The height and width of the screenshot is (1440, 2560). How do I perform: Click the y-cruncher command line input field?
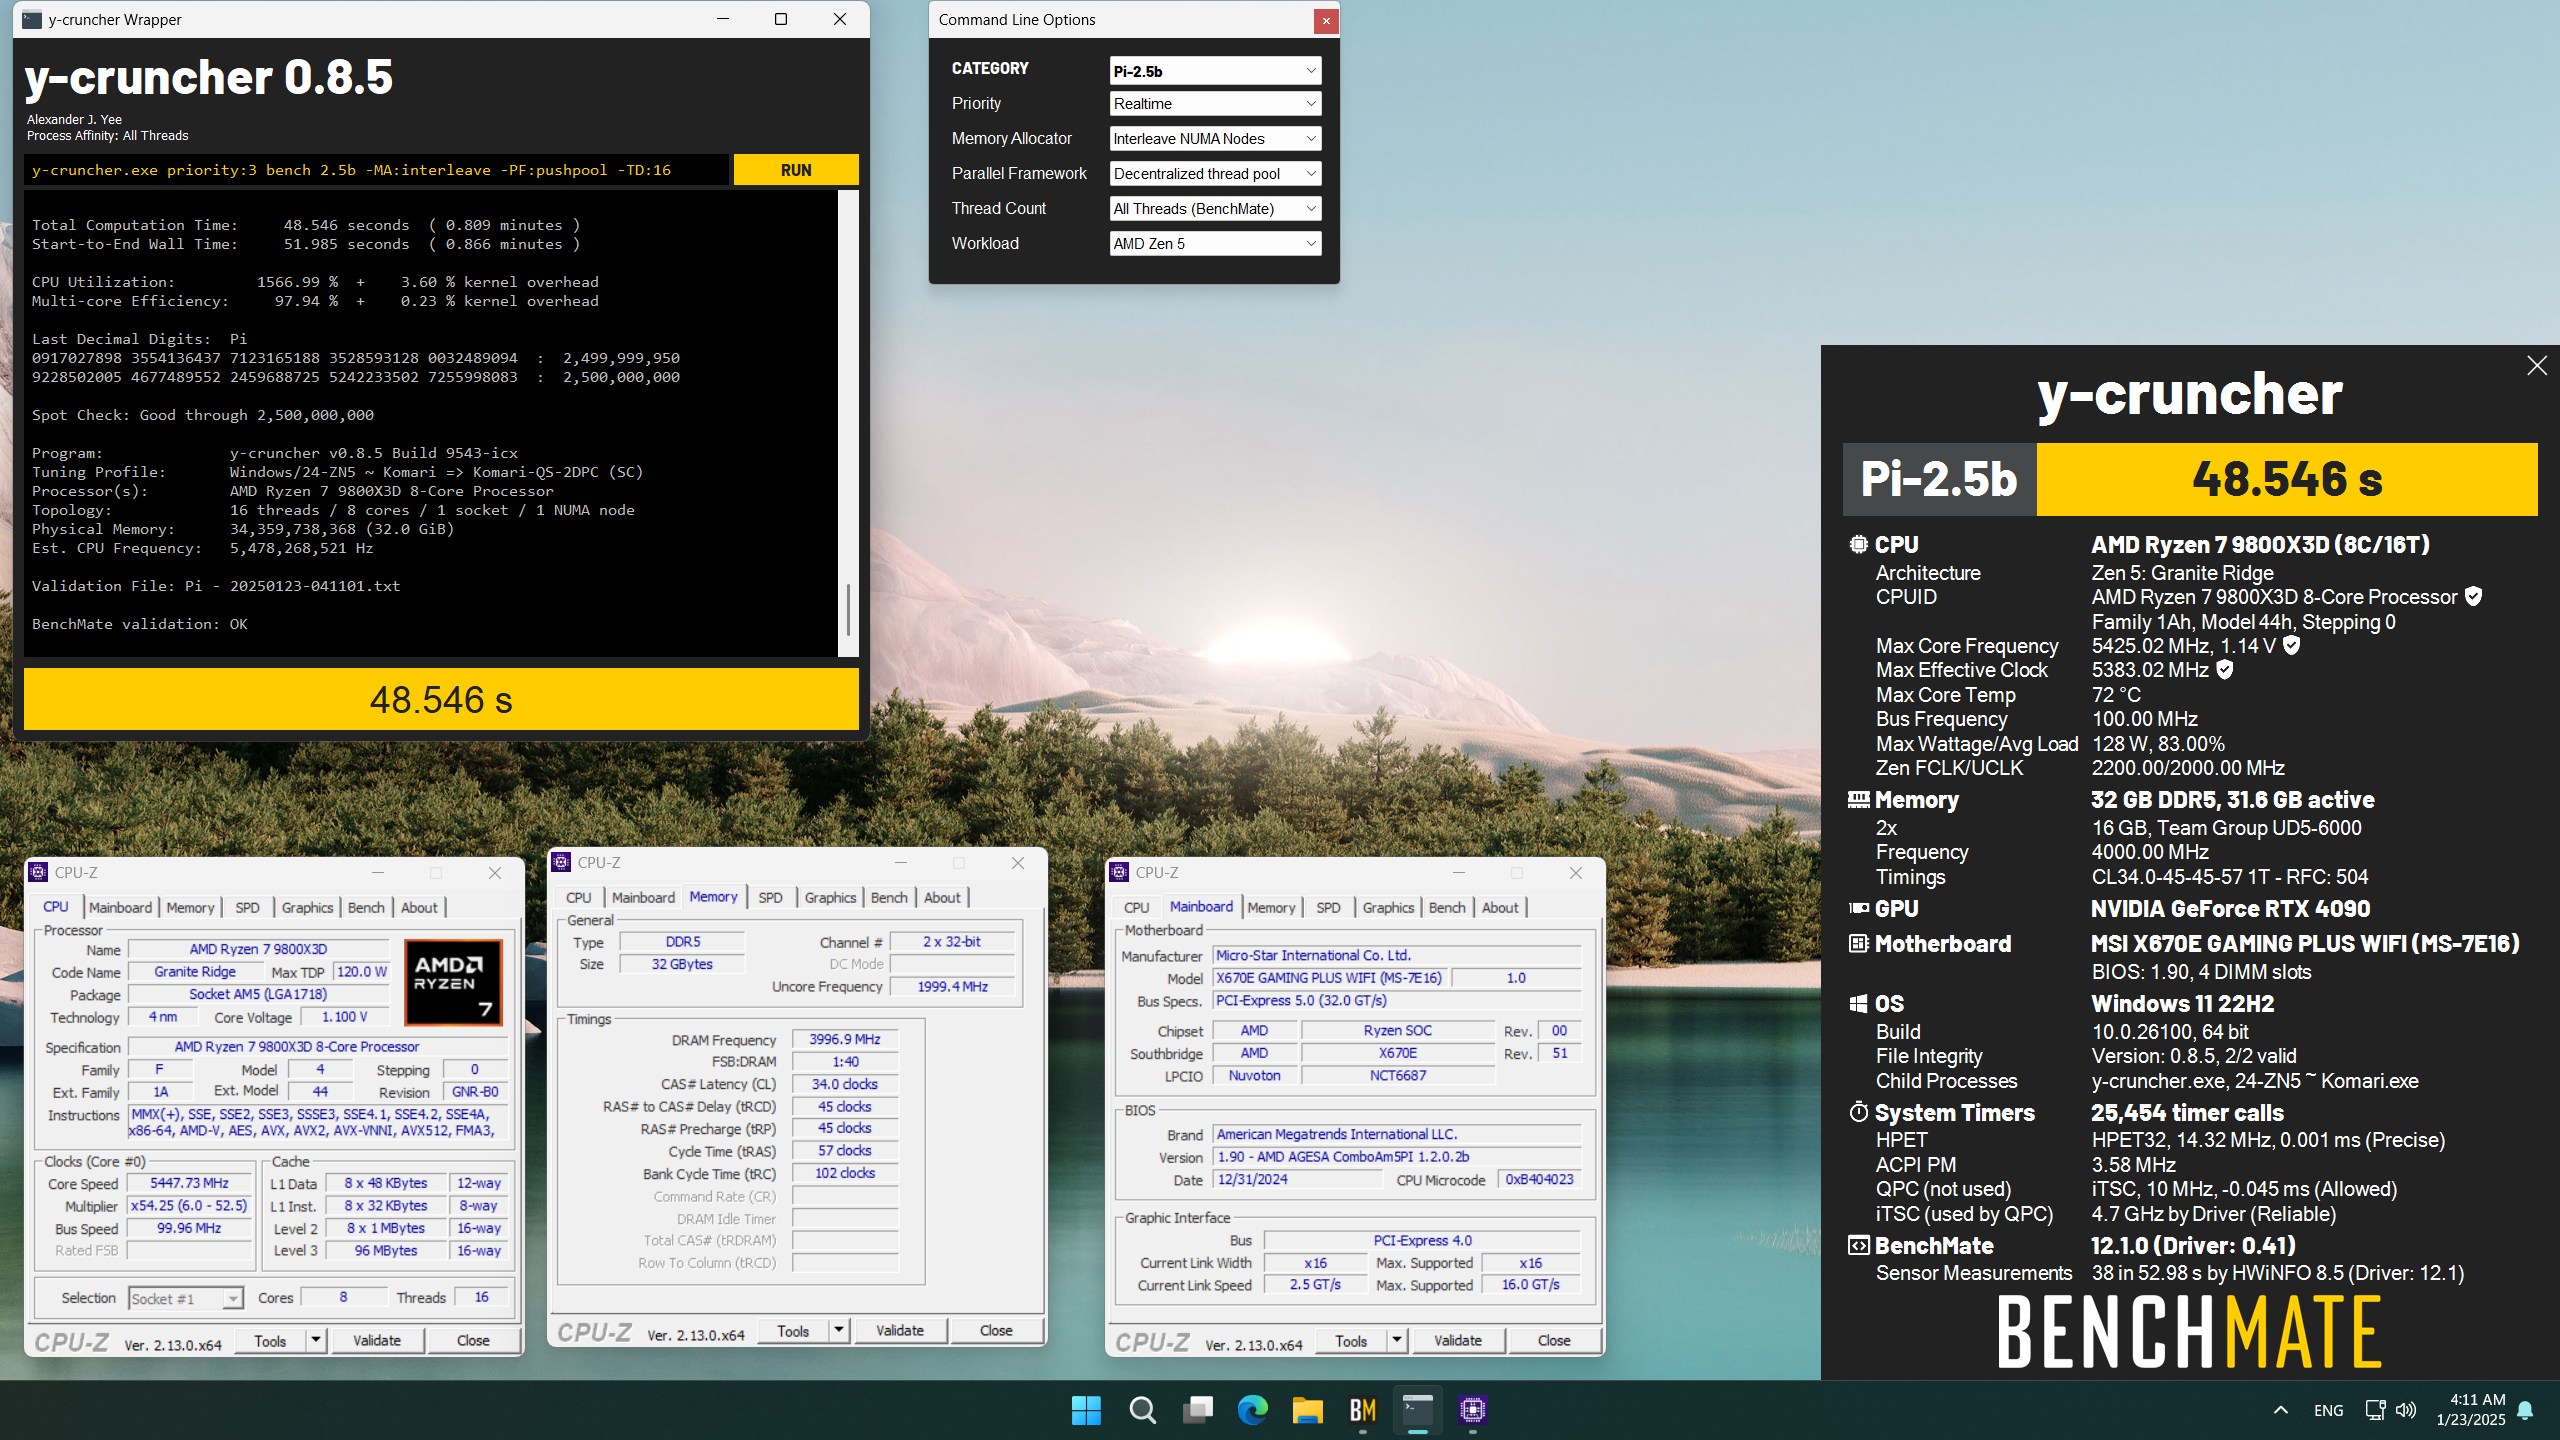pos(376,170)
